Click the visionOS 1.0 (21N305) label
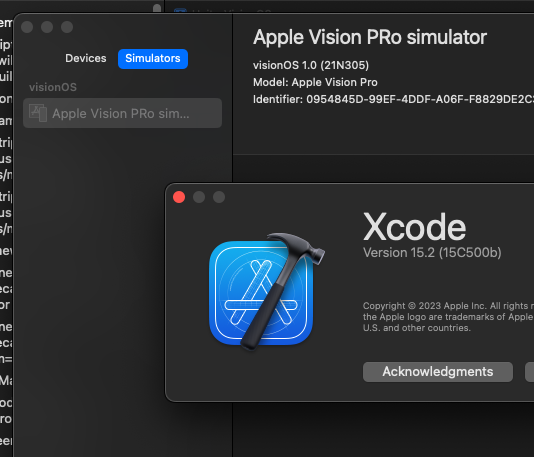 coord(311,65)
